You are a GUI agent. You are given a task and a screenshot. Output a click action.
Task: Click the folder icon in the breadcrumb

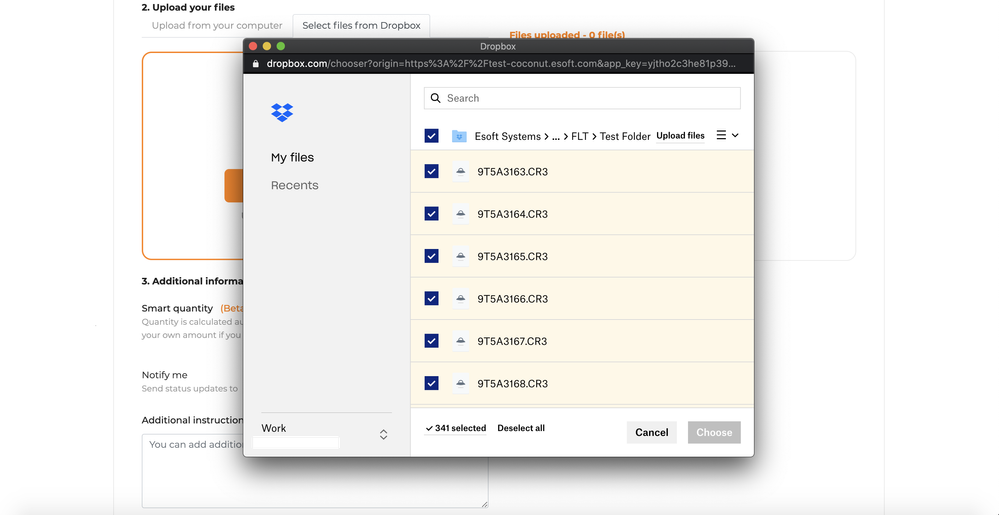(x=459, y=136)
